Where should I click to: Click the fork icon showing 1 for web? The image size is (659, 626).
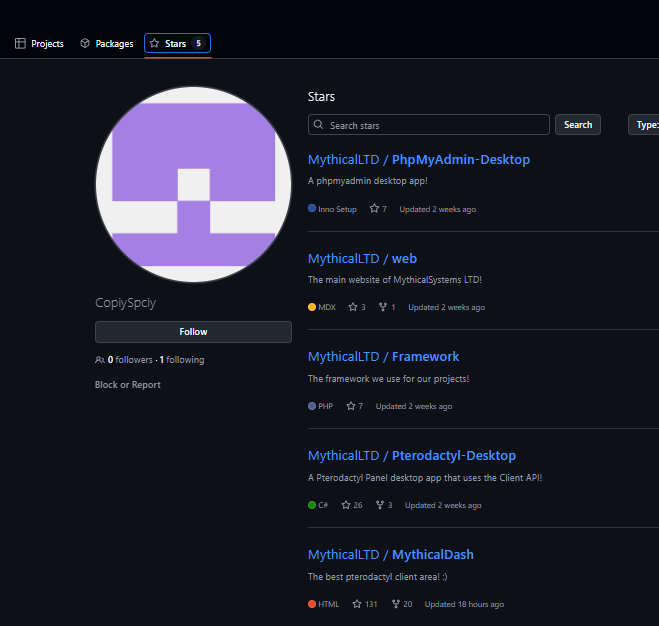click(x=383, y=307)
